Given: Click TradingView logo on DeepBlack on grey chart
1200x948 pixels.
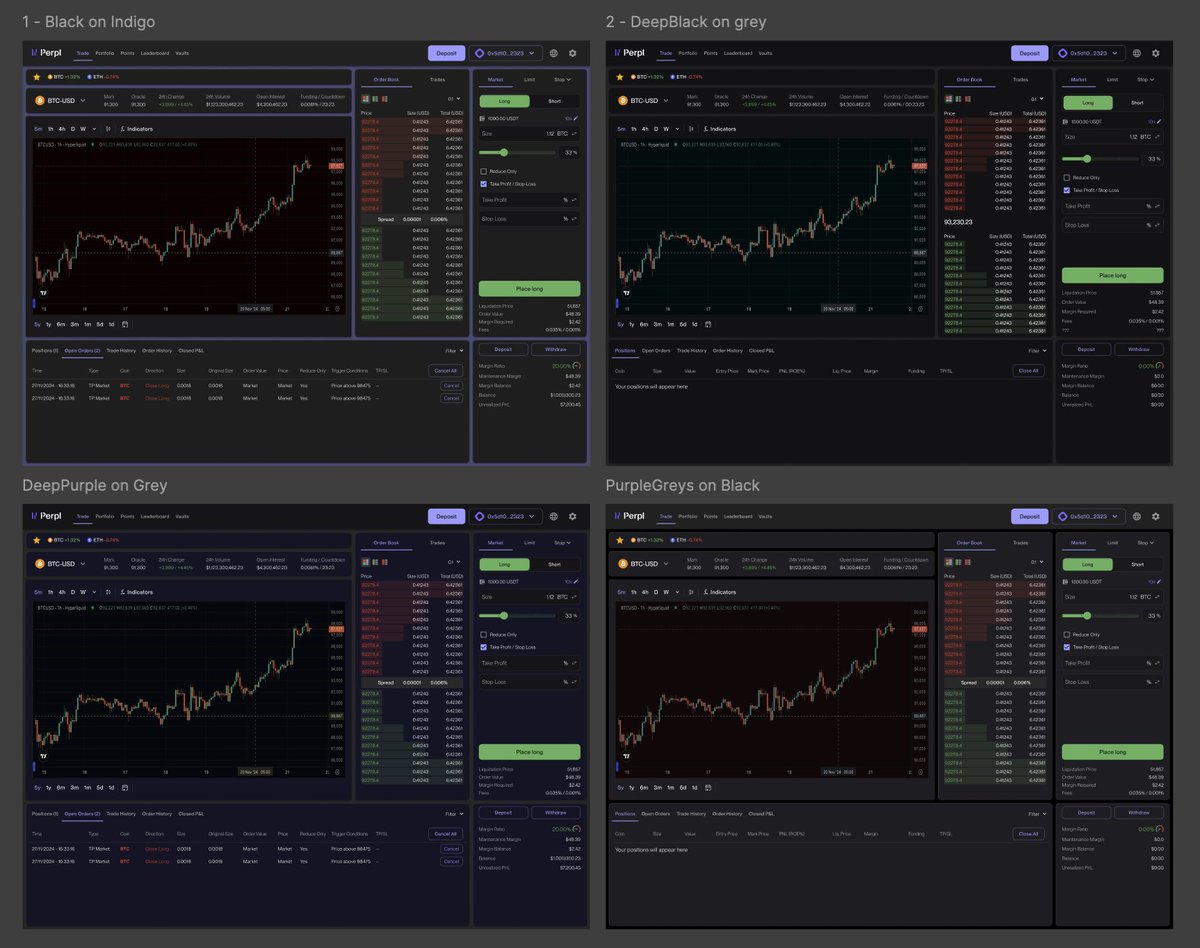Looking at the screenshot, I should (x=627, y=293).
